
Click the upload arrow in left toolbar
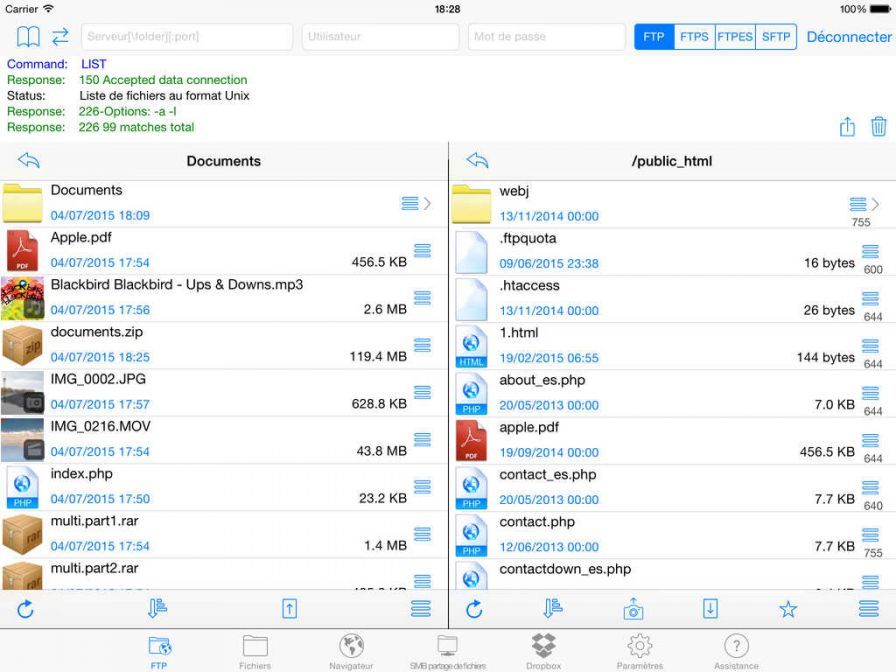289,609
